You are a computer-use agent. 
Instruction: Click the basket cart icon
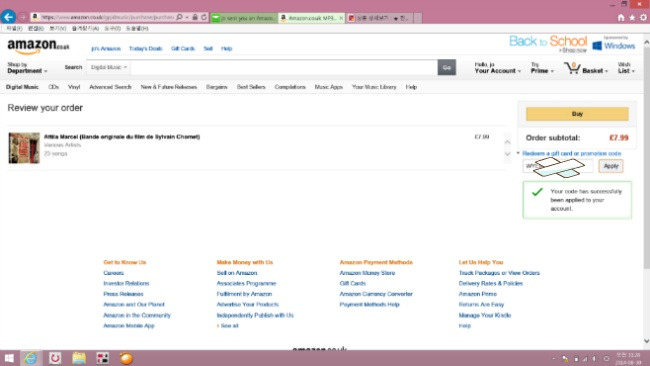pos(572,68)
